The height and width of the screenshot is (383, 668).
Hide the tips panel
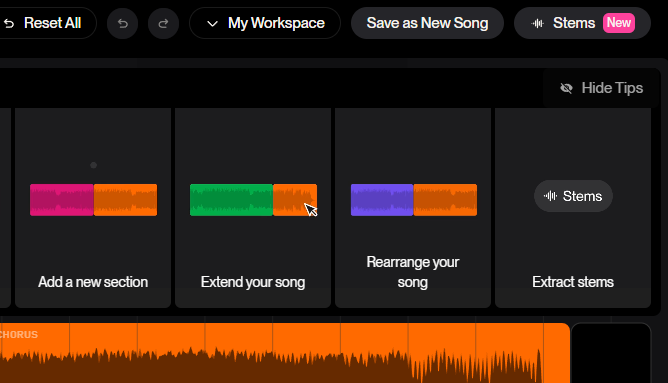(602, 88)
